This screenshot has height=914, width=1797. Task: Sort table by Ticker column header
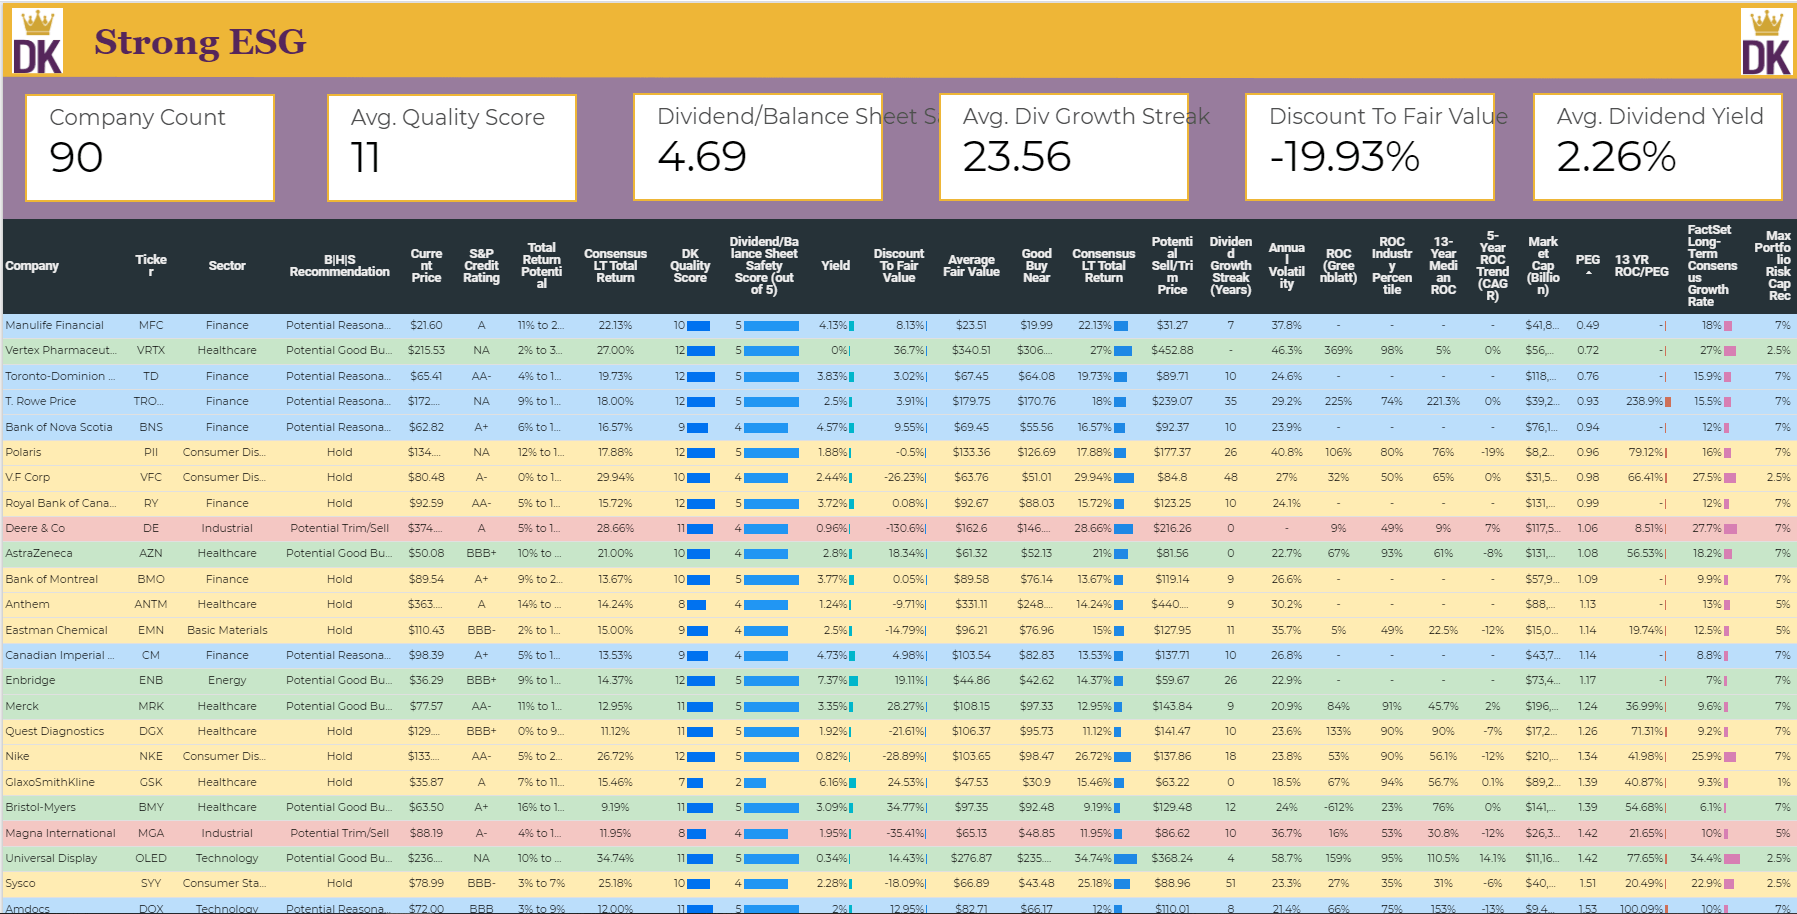tap(151, 265)
